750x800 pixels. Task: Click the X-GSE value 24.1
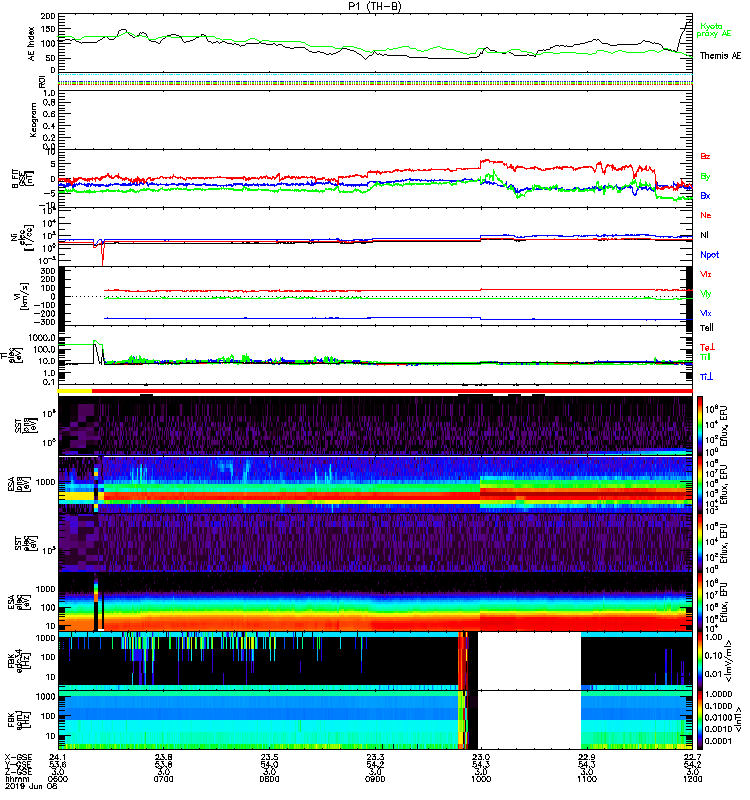(57, 757)
